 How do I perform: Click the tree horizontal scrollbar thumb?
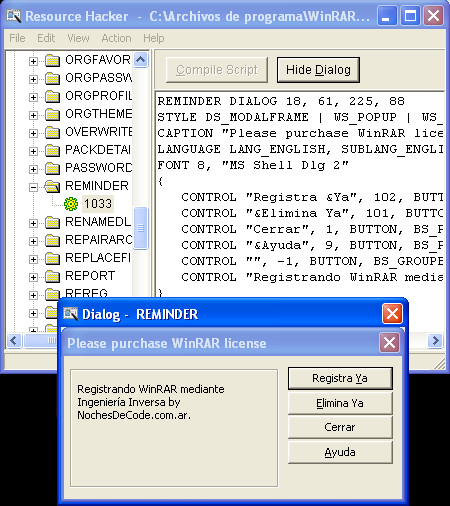(41, 341)
